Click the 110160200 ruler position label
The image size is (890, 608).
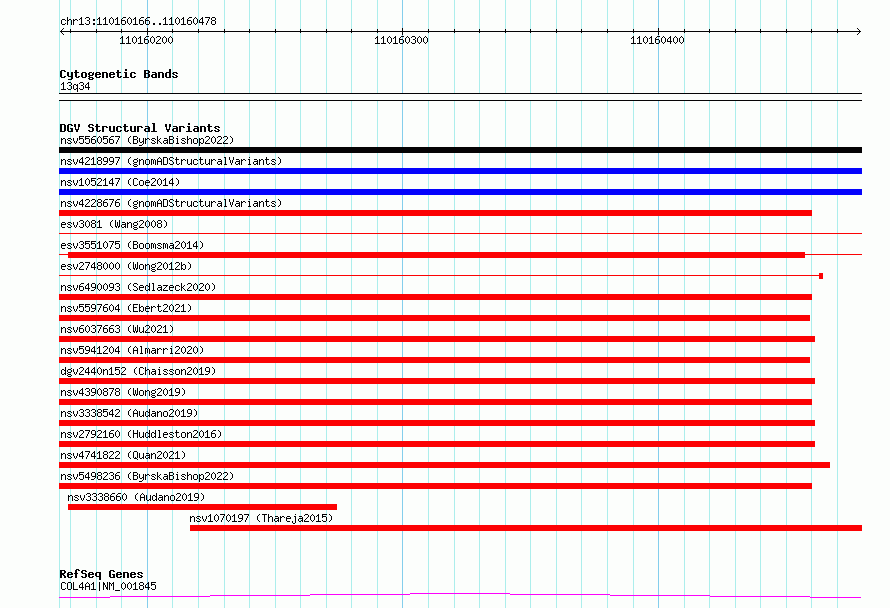click(146, 40)
